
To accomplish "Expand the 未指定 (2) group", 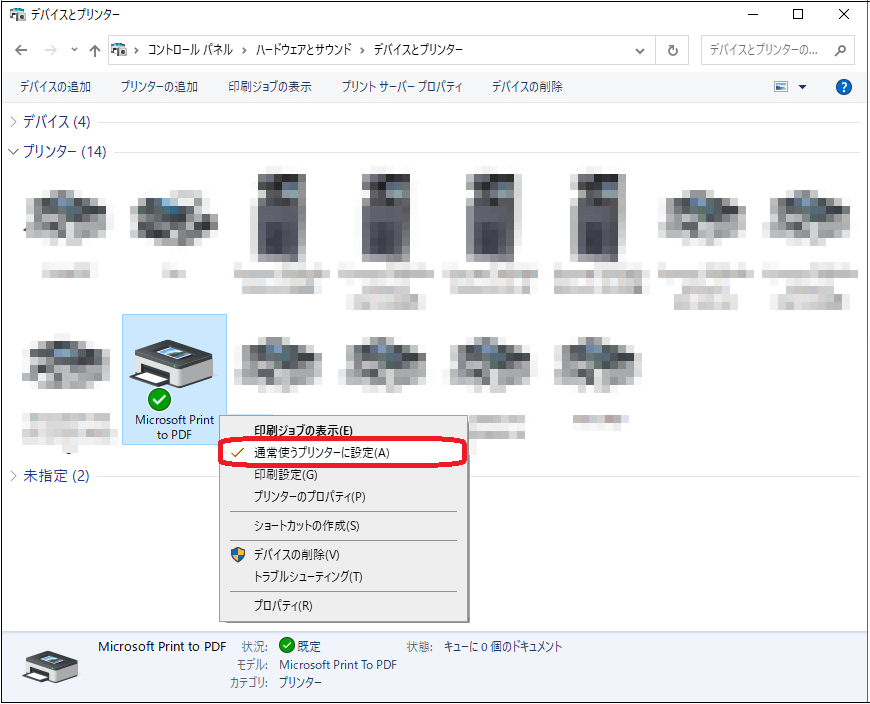I will point(13,476).
